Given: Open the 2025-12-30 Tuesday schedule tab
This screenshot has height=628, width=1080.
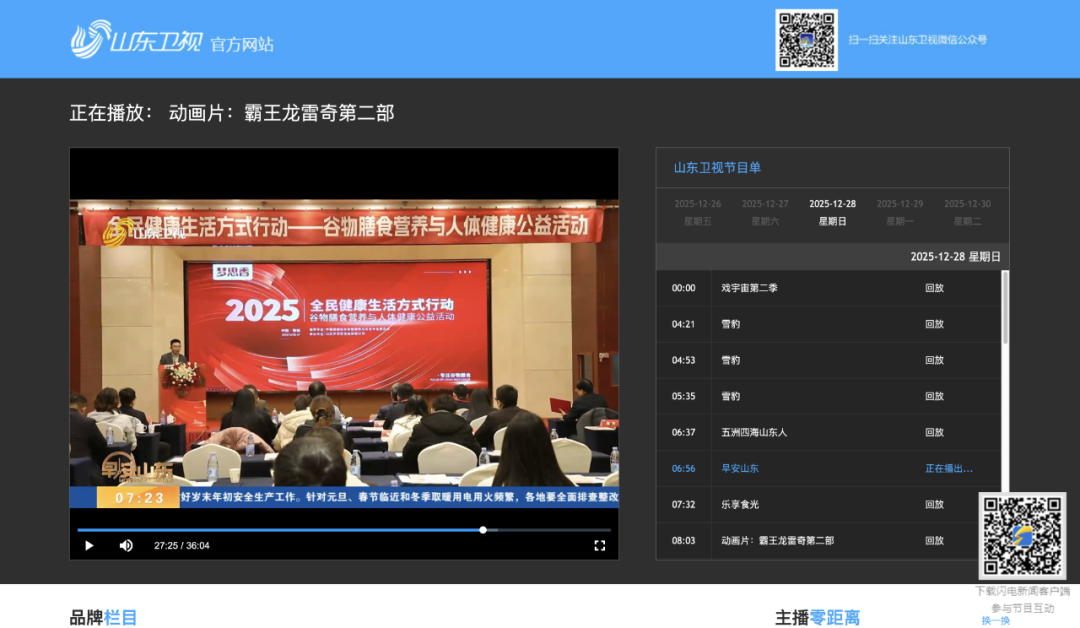Looking at the screenshot, I should tap(967, 212).
